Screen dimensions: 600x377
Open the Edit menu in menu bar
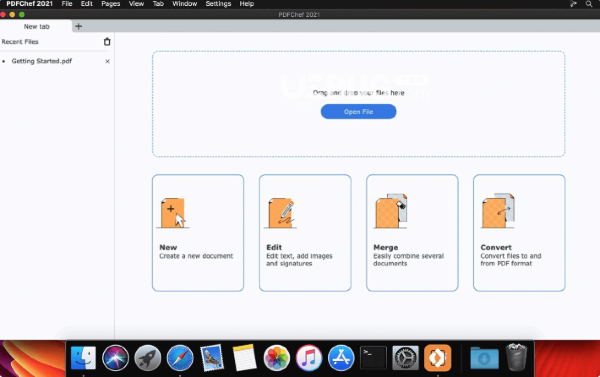point(86,4)
